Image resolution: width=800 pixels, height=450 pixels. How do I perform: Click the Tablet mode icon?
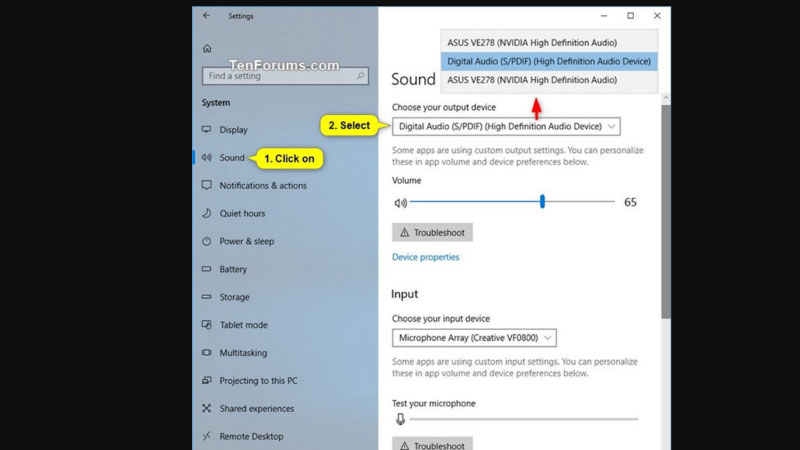(x=207, y=324)
